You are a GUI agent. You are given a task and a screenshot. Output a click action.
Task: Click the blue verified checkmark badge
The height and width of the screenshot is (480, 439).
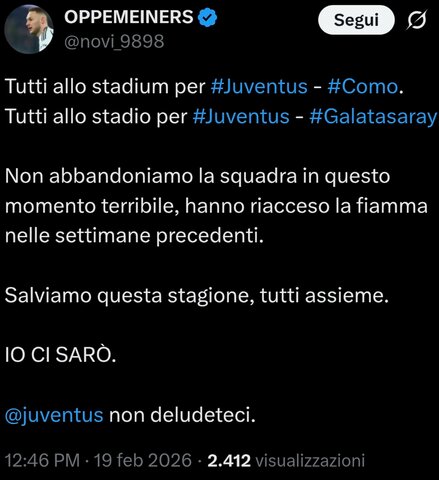tap(208, 17)
